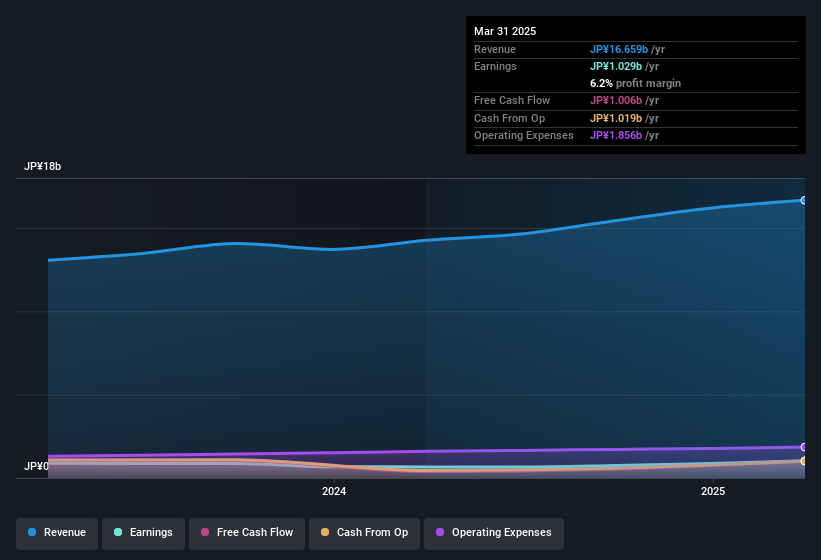
Task: Click the Mar 31 2025 tooltip date
Action: [505, 31]
